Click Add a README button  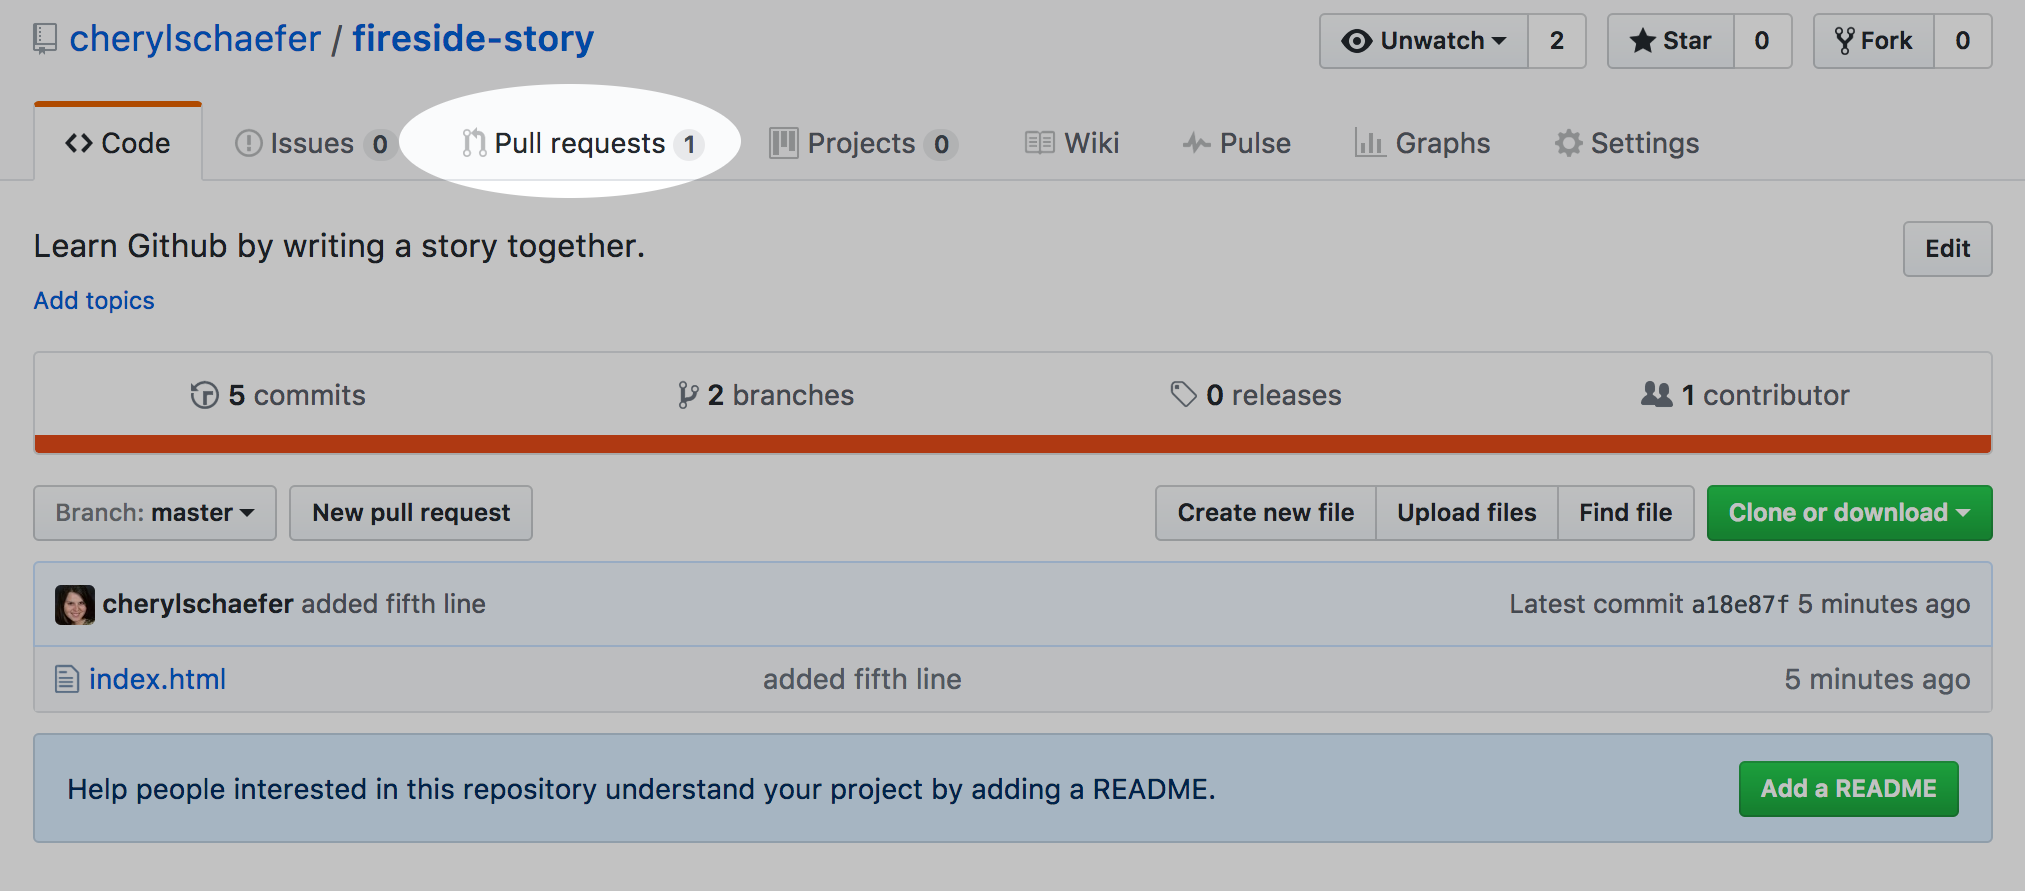click(1849, 789)
